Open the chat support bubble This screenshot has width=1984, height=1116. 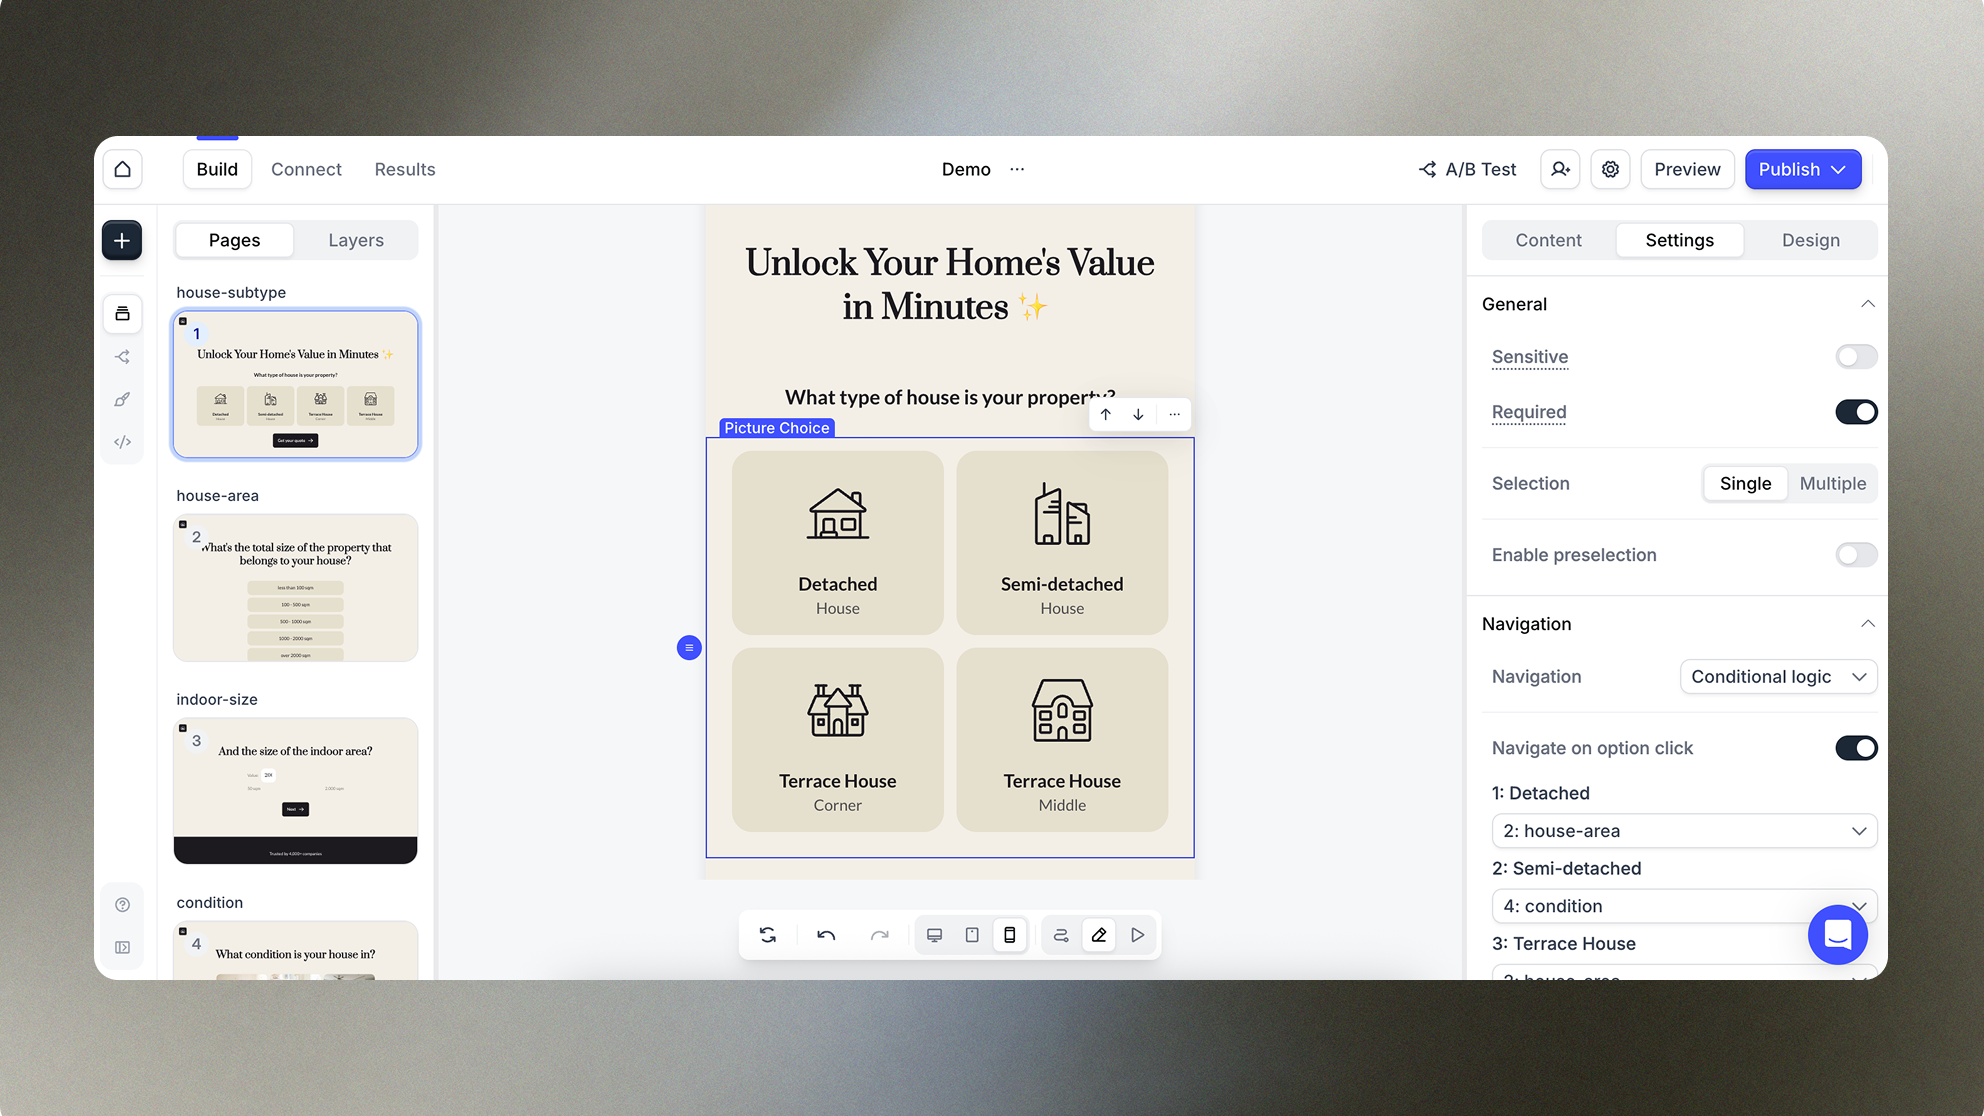tap(1837, 934)
